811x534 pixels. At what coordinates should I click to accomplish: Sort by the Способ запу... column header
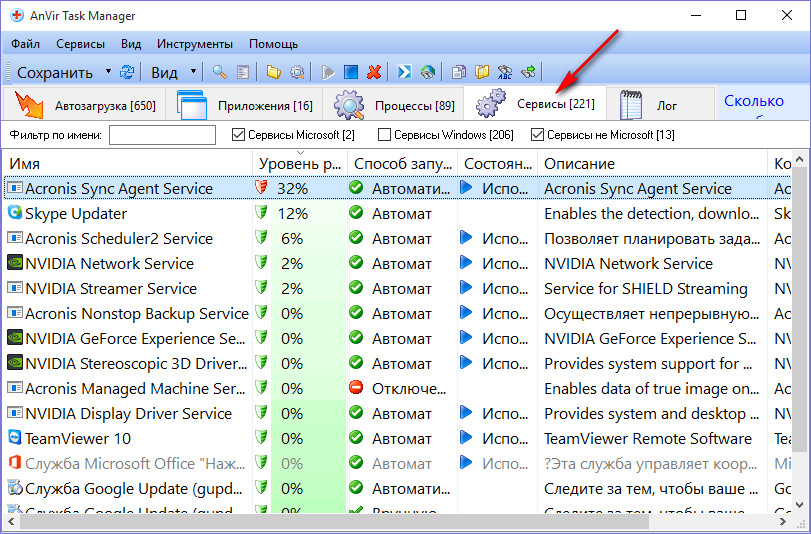click(402, 164)
